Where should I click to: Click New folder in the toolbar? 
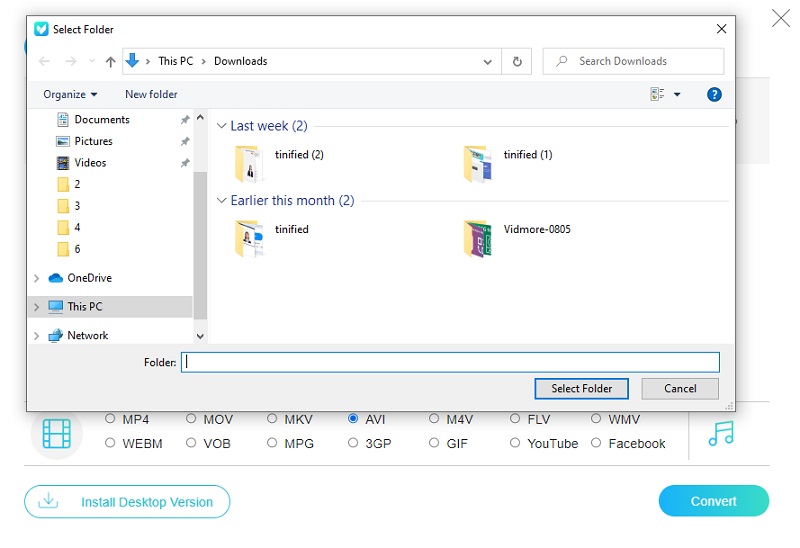tap(151, 94)
